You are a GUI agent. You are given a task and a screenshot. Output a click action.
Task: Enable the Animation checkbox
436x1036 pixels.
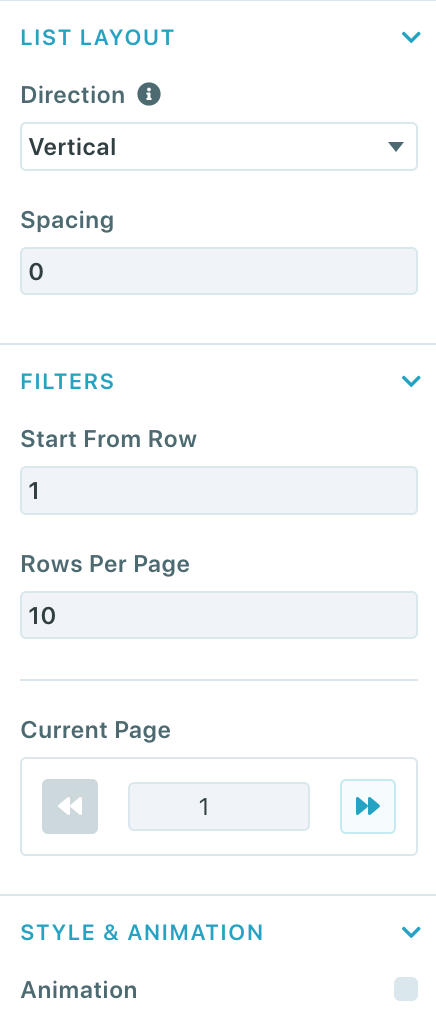[406, 989]
